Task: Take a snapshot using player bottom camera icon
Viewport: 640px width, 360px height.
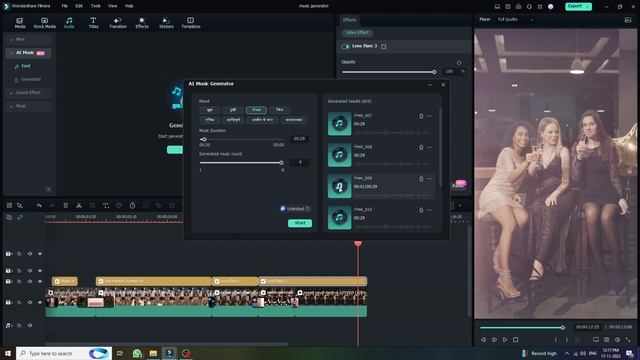Action: tap(607, 340)
